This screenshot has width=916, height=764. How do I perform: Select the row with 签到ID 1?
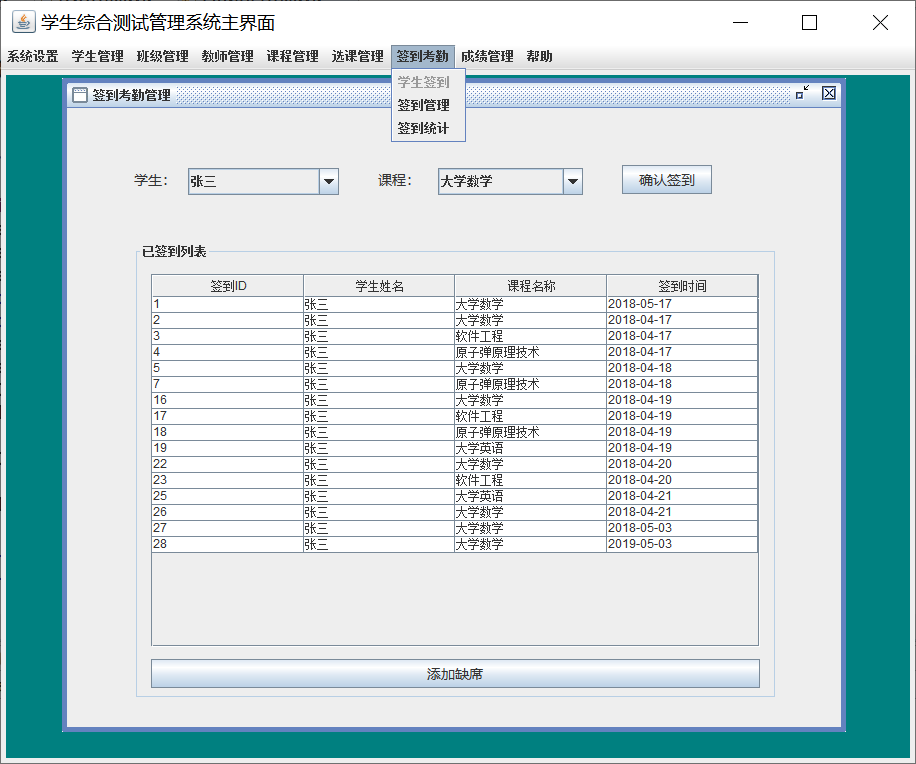pyautogui.click(x=454, y=304)
